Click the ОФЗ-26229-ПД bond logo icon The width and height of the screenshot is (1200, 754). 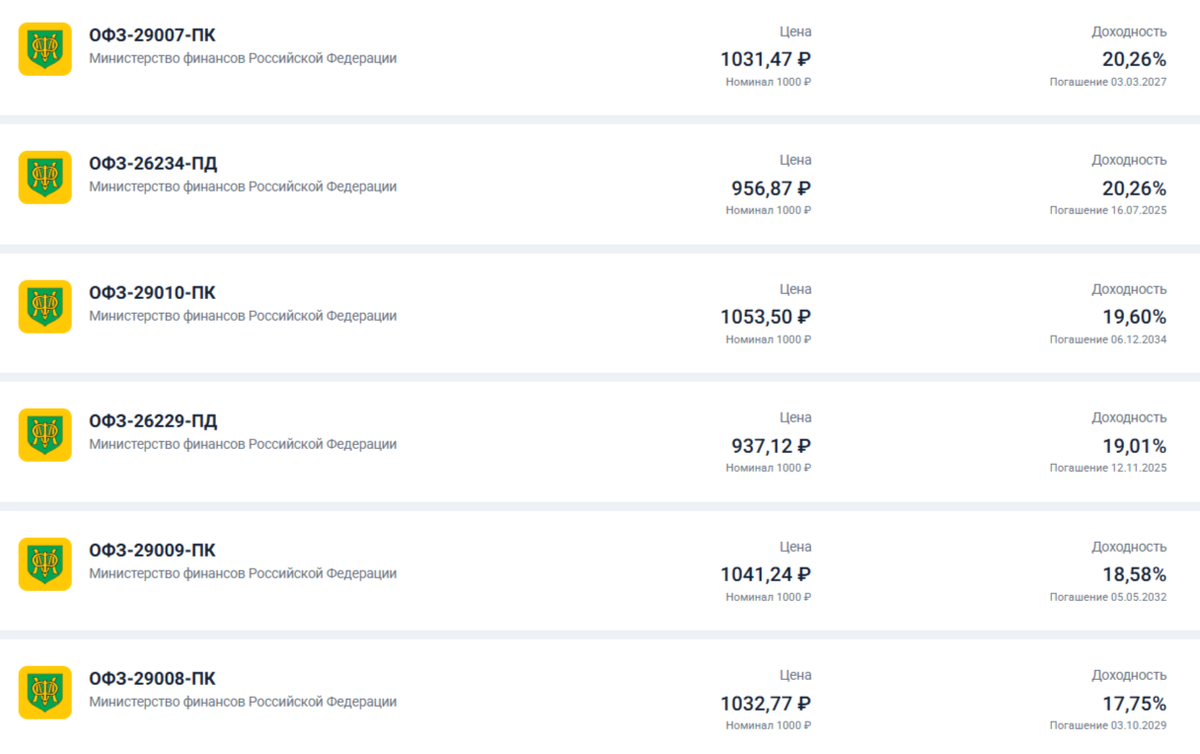pos(45,435)
